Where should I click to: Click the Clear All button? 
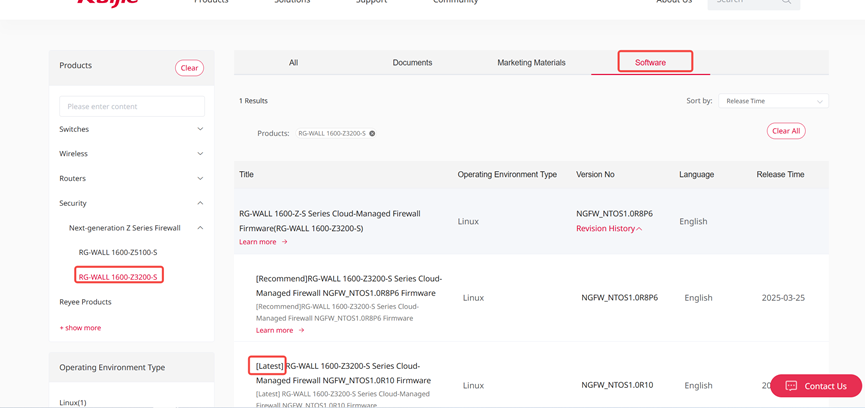786,131
